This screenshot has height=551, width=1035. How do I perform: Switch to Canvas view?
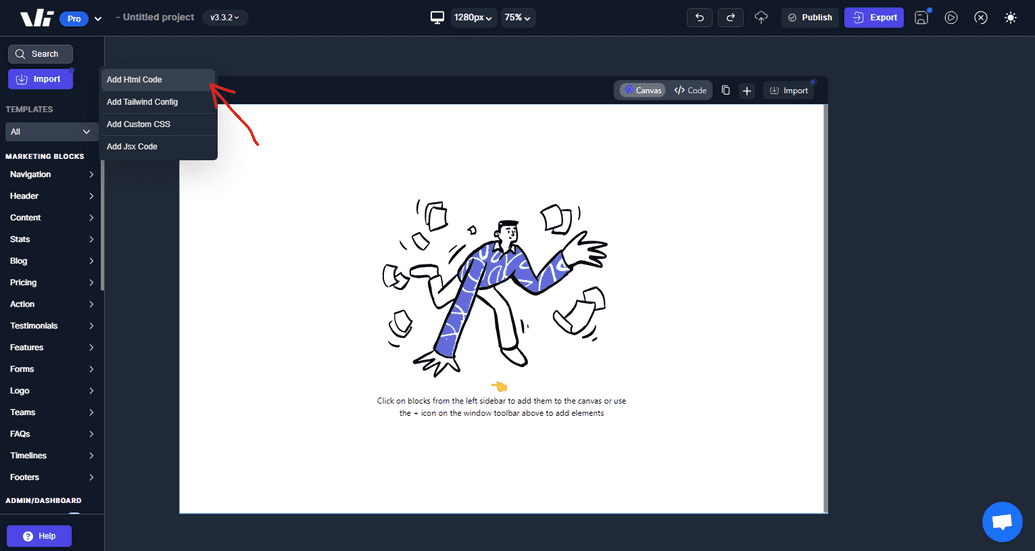tap(643, 90)
